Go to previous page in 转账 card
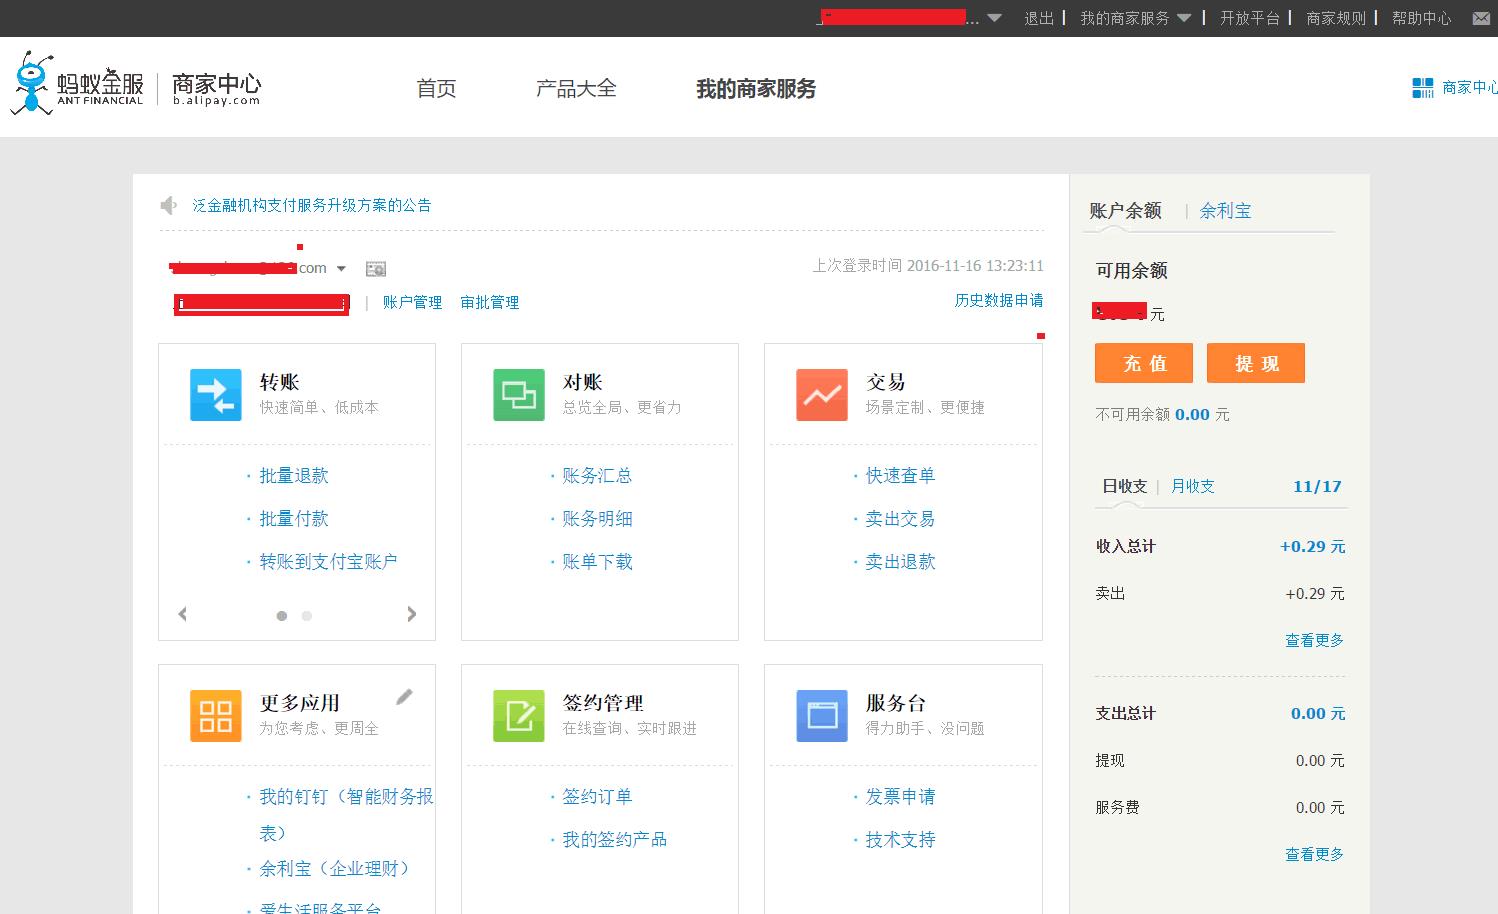 (183, 614)
